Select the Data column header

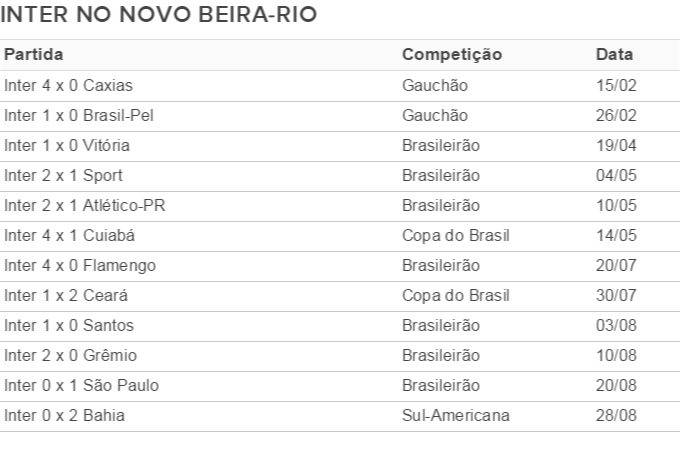point(614,55)
